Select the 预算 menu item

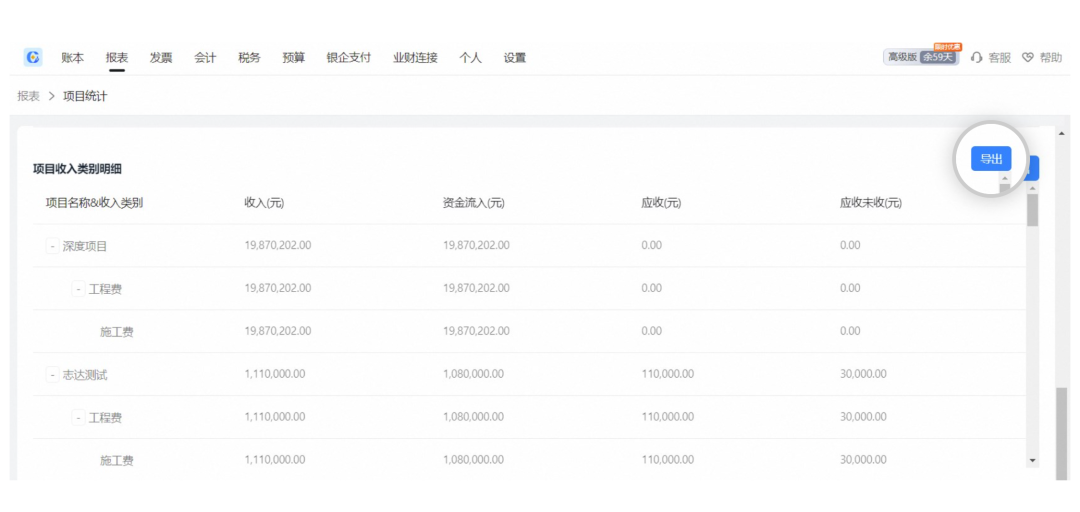click(x=294, y=58)
